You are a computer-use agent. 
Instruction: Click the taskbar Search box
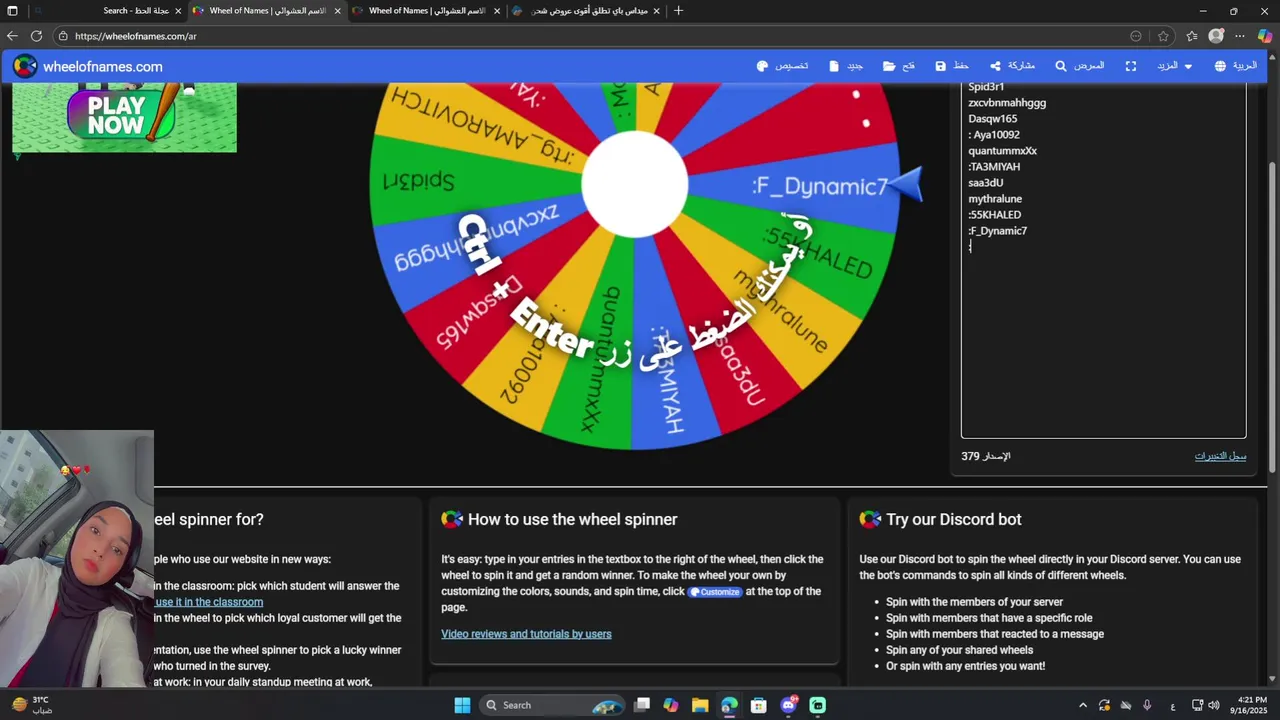coord(552,705)
